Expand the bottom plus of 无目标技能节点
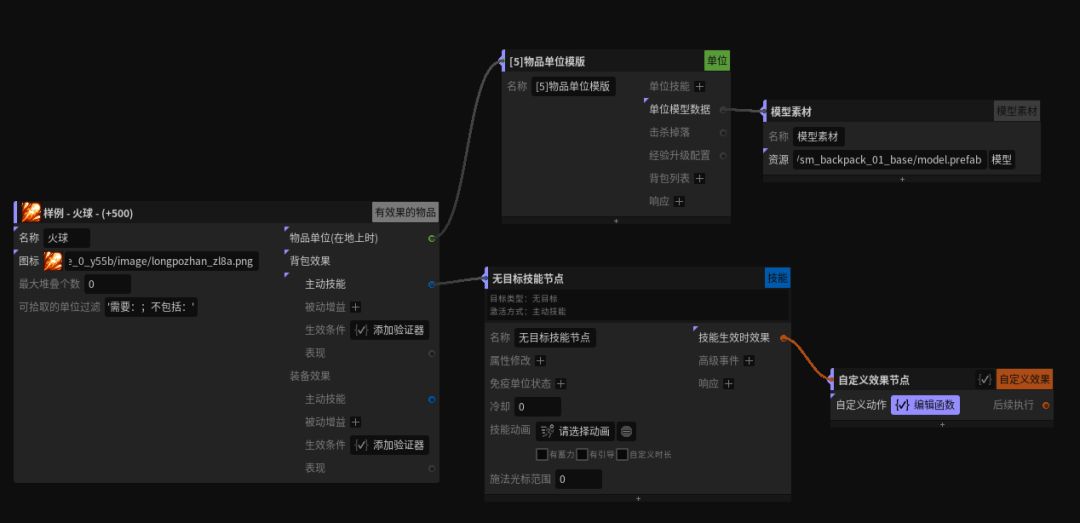 point(638,498)
